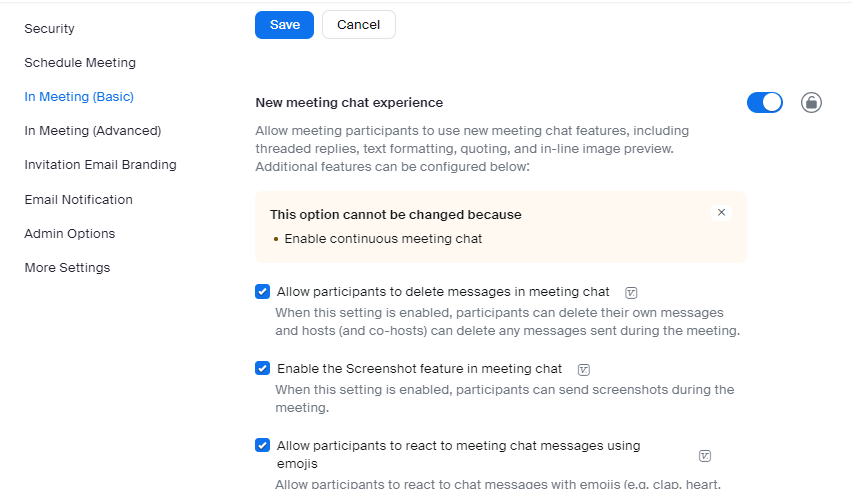Navigate to Invitation Email Branding
The height and width of the screenshot is (489, 852).
tap(100, 165)
